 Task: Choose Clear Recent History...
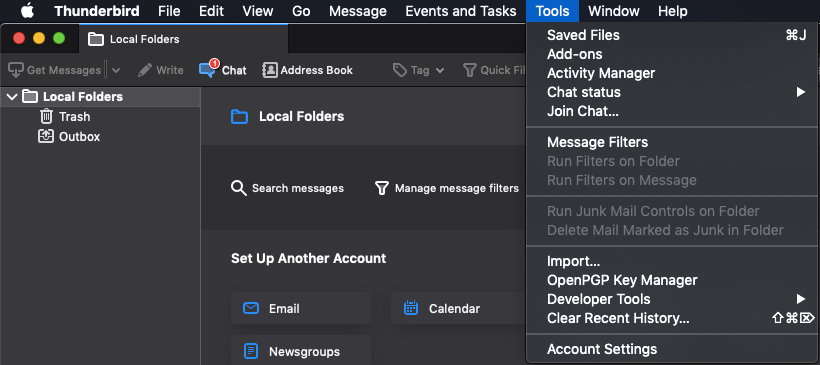tap(673, 318)
